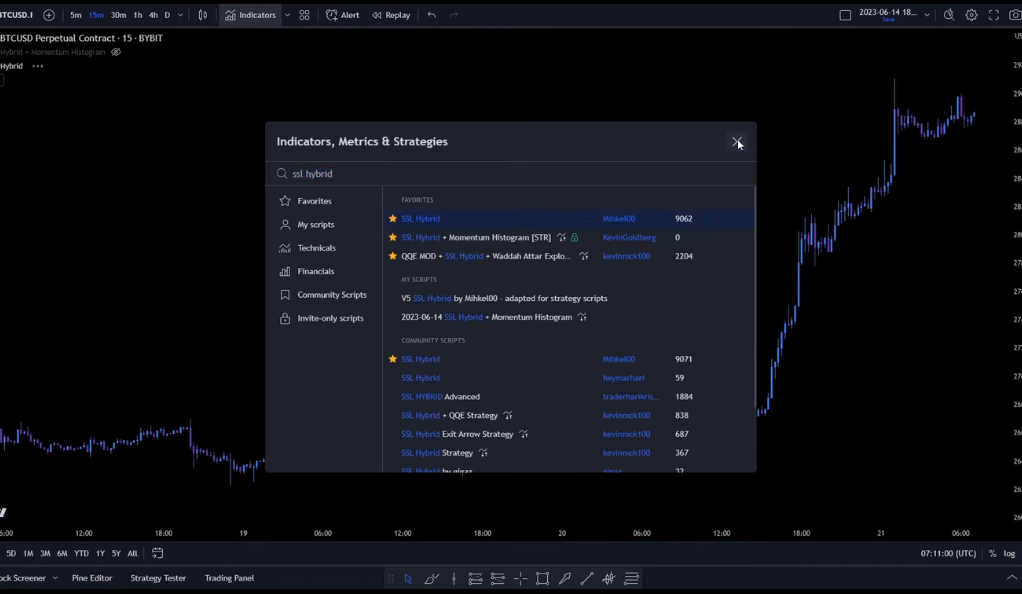
Task: Toggle visibility eye of Momentum Histogram indicator
Action: [x=116, y=52]
